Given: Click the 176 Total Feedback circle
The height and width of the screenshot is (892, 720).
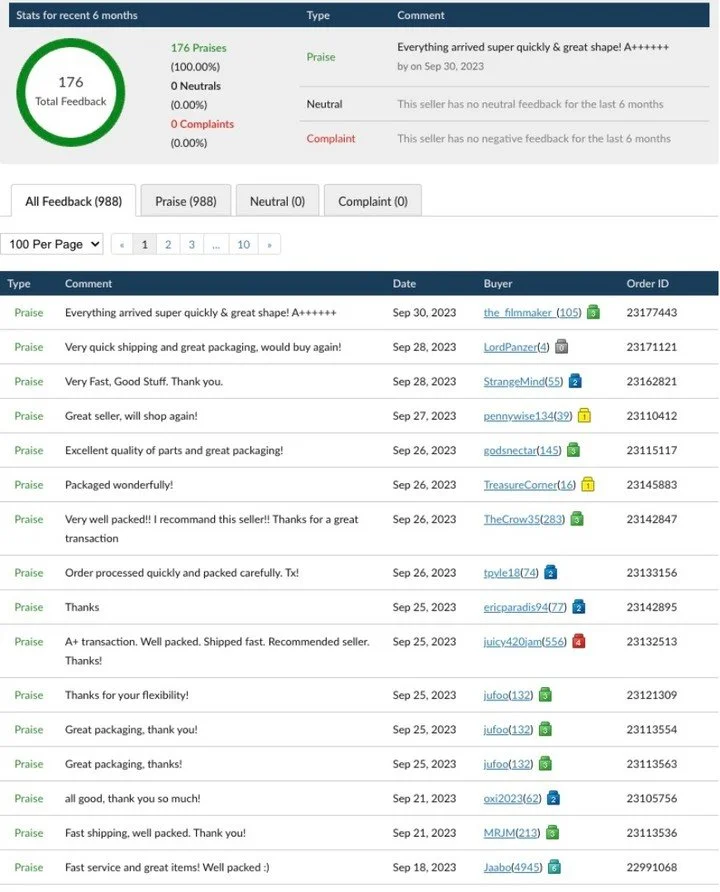Looking at the screenshot, I should 71,92.
